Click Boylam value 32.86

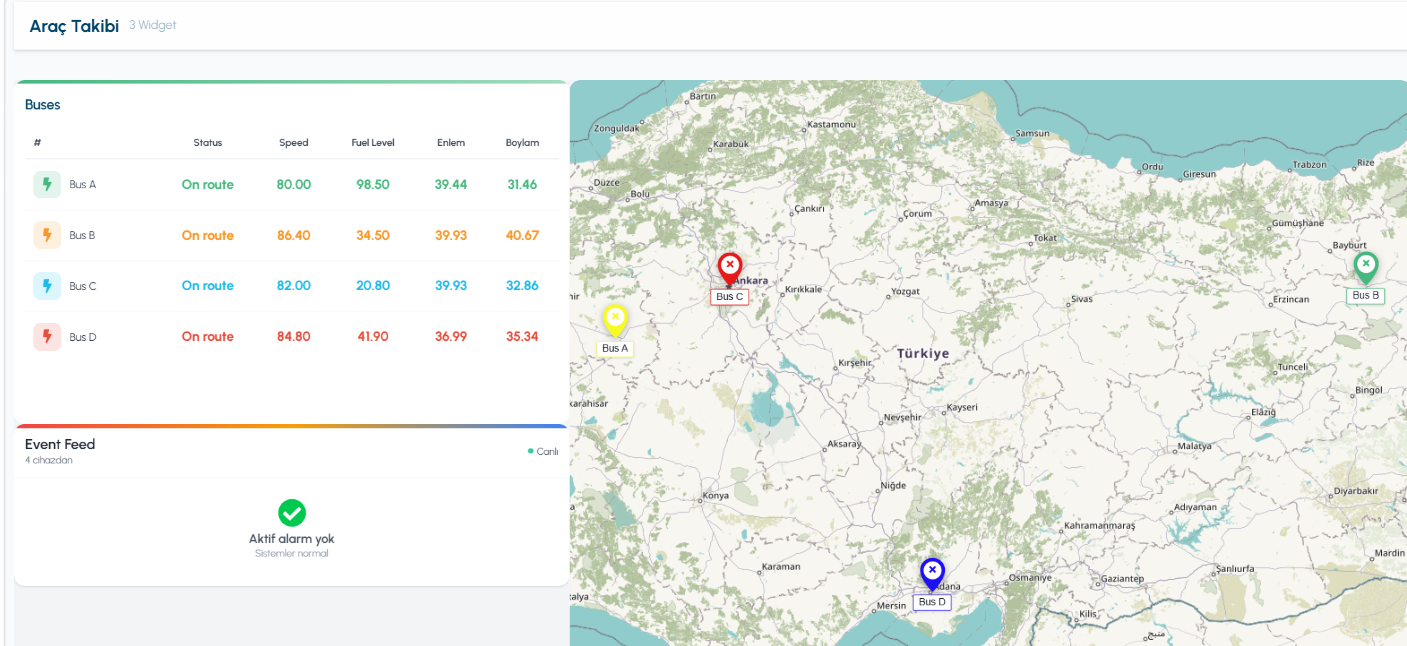[522, 286]
